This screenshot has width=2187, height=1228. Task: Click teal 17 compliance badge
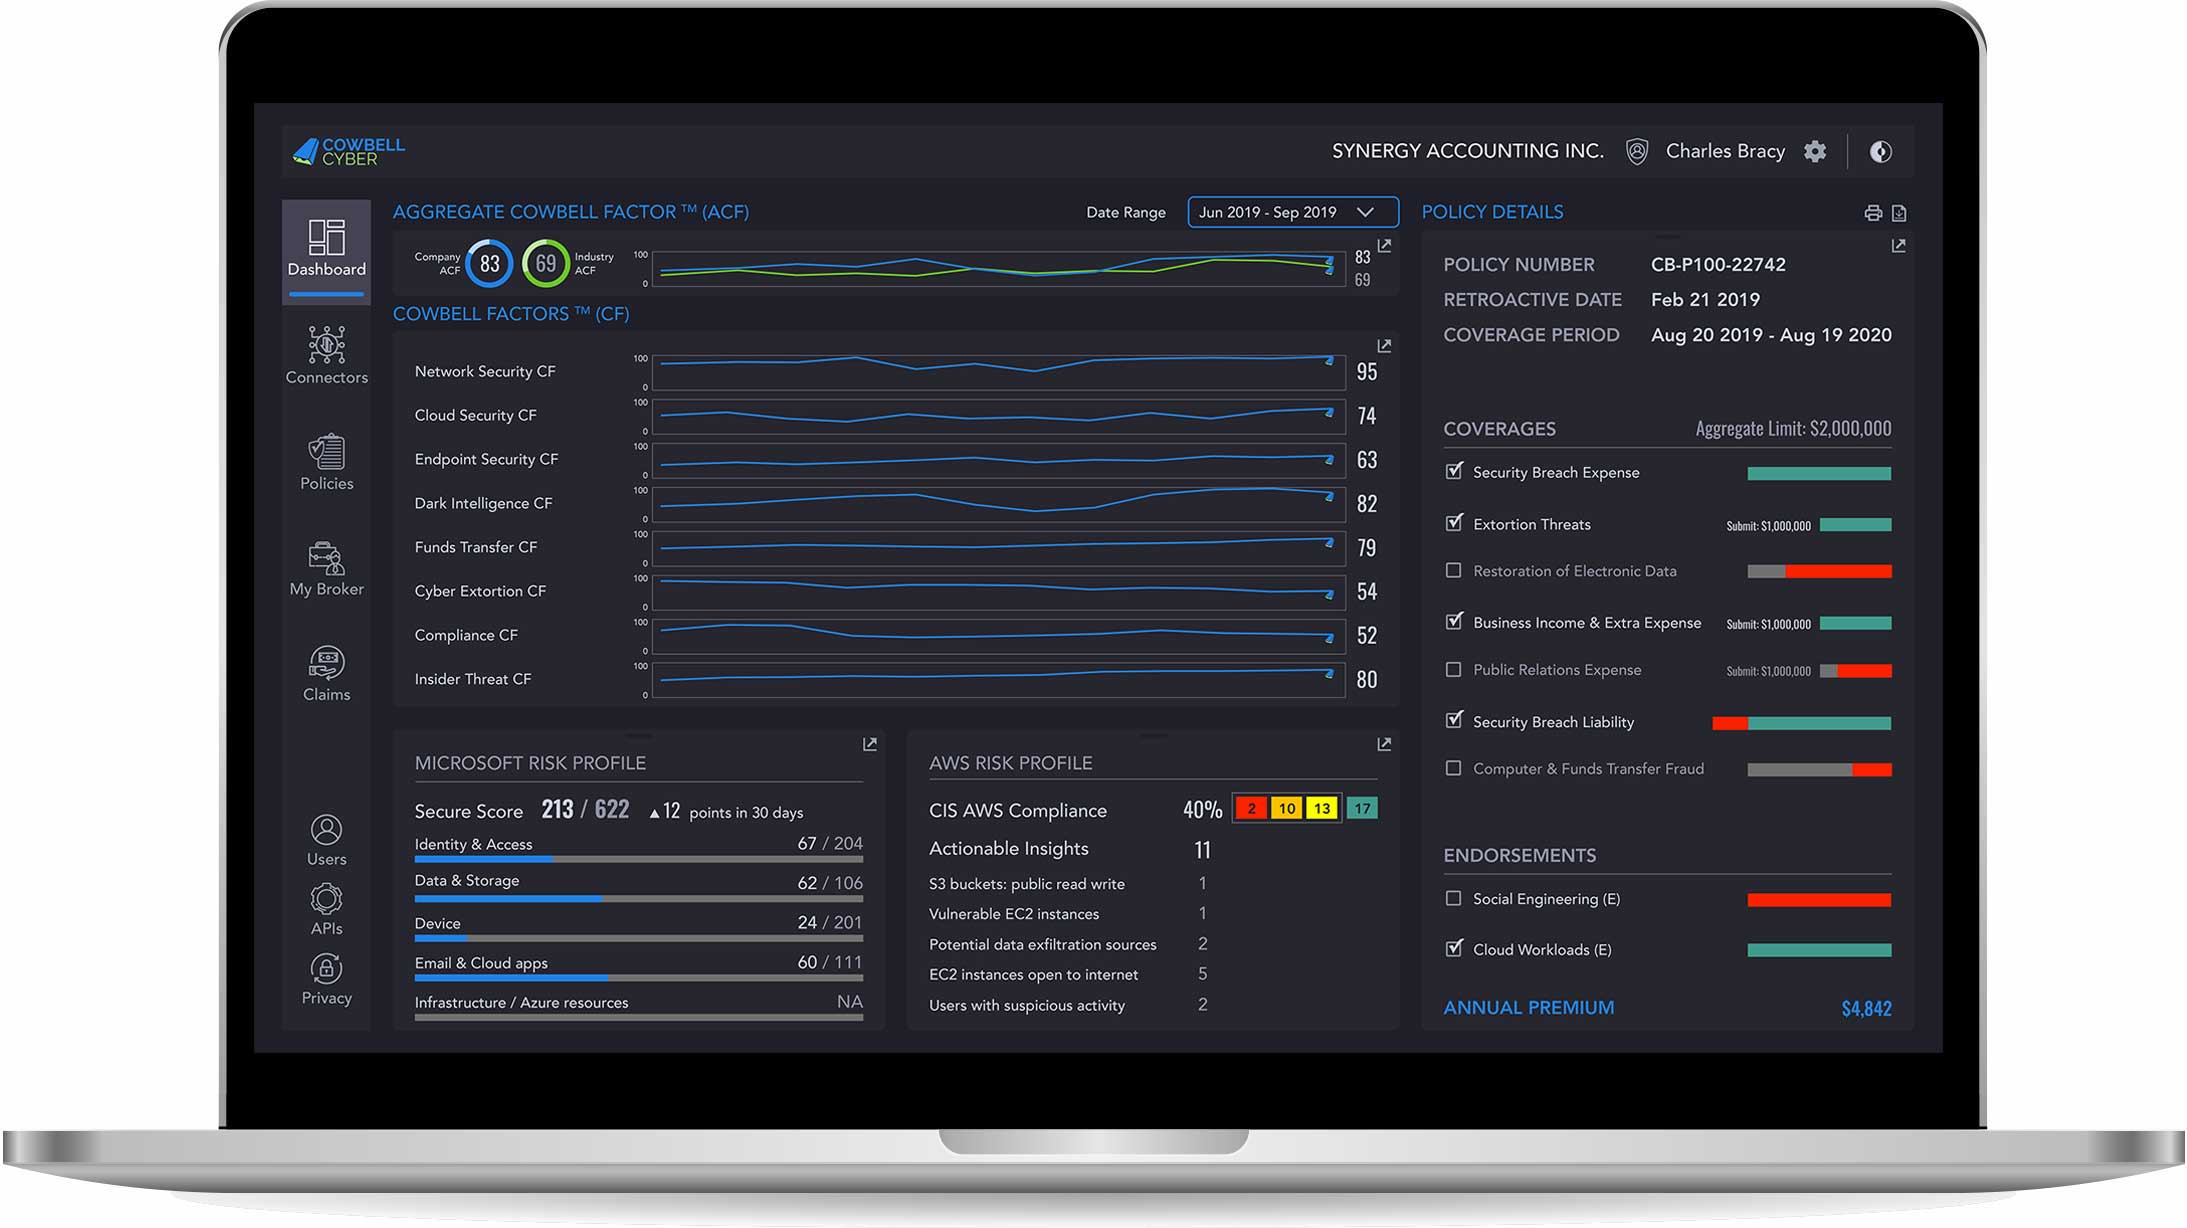[1362, 808]
